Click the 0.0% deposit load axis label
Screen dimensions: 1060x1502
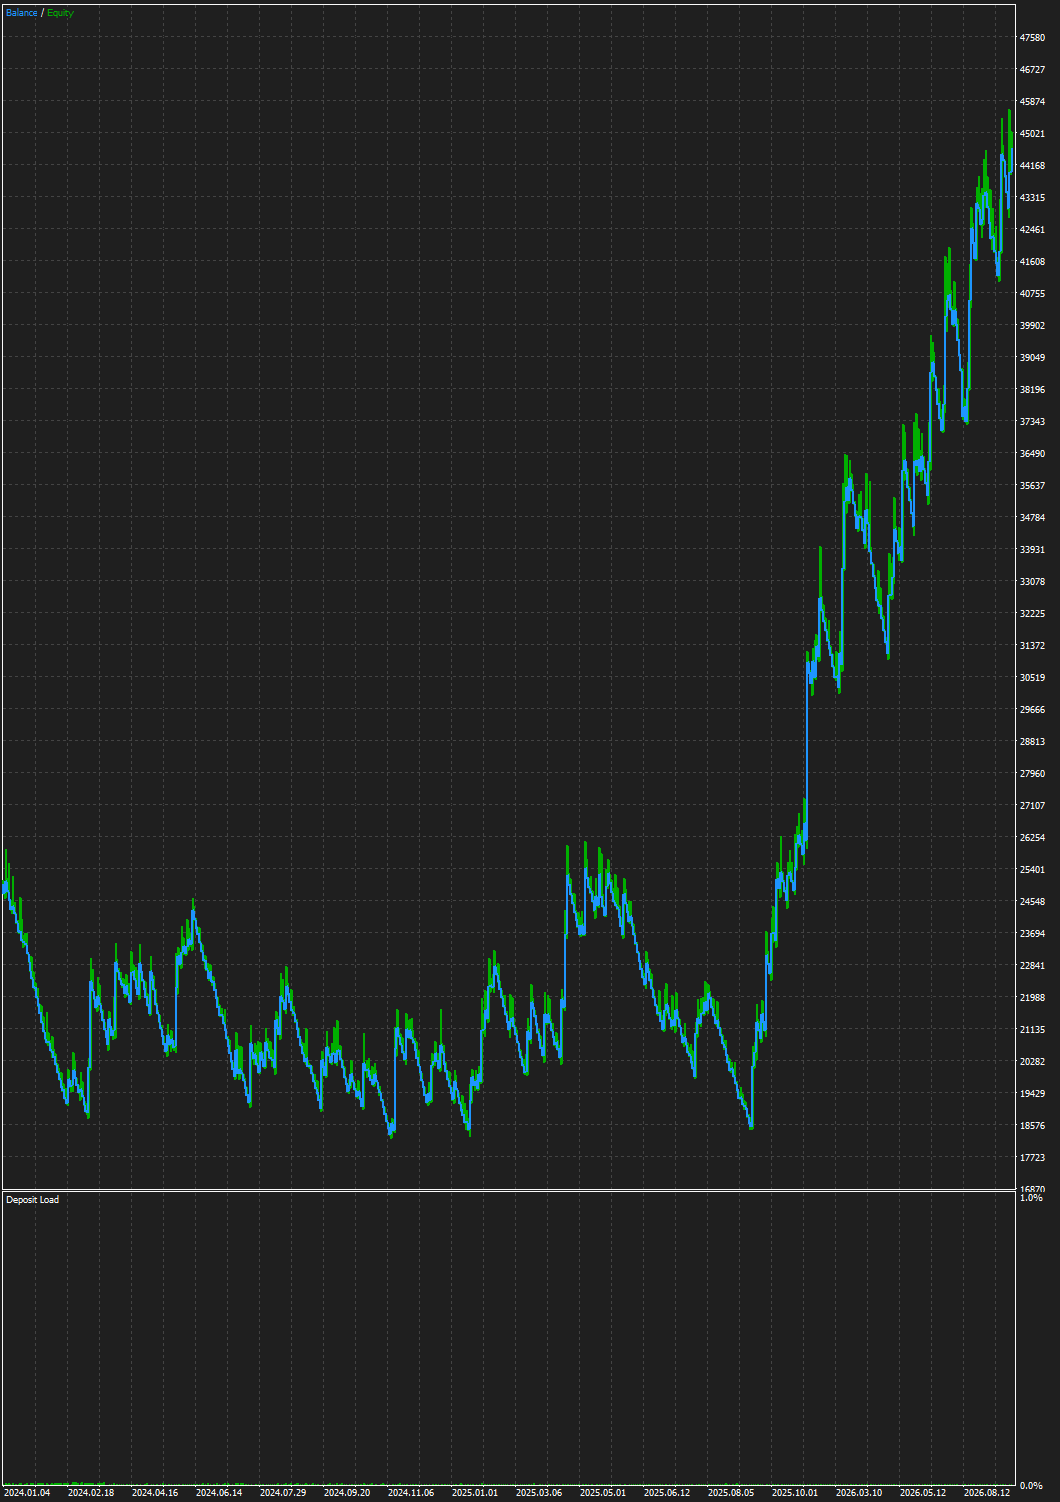coord(1031,1486)
